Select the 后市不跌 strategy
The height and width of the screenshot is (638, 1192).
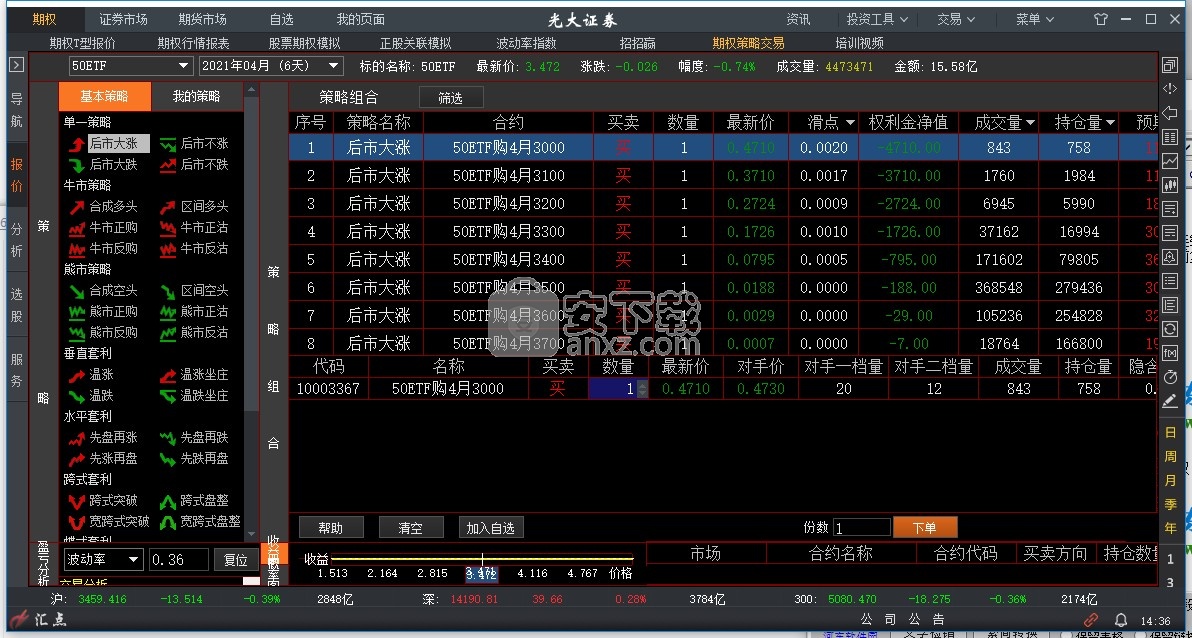(x=194, y=164)
